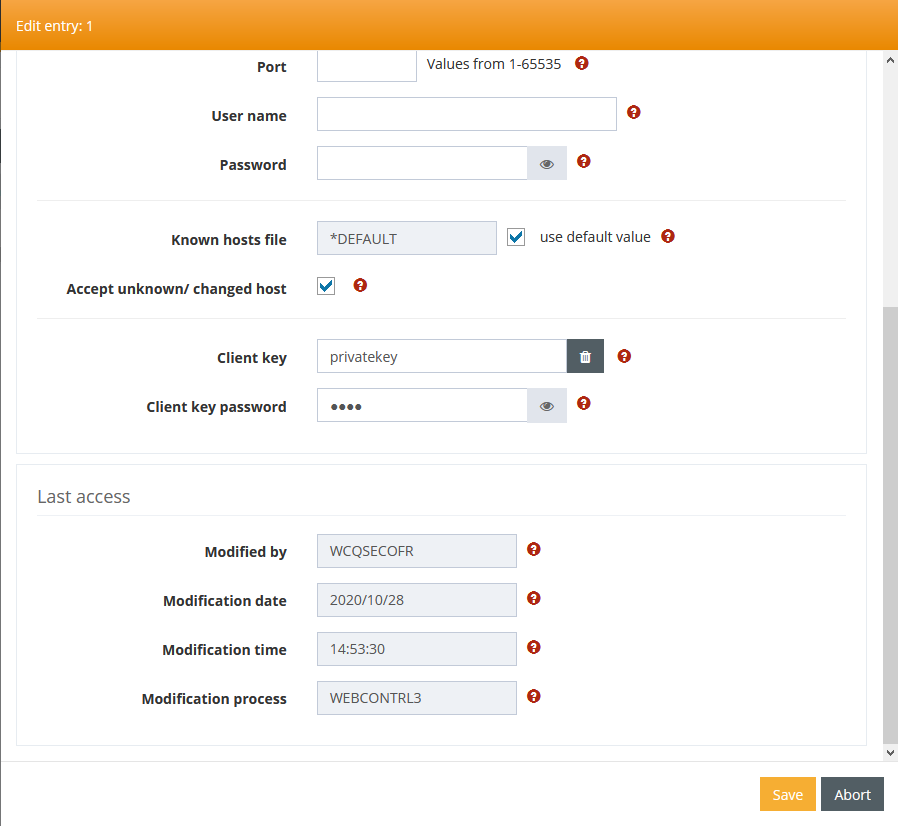This screenshot has width=898, height=826.
Task: Abort editing the entry
Action: click(x=852, y=794)
